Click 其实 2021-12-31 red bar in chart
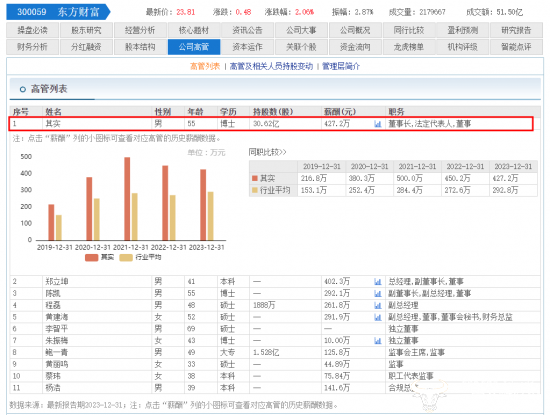 127,199
